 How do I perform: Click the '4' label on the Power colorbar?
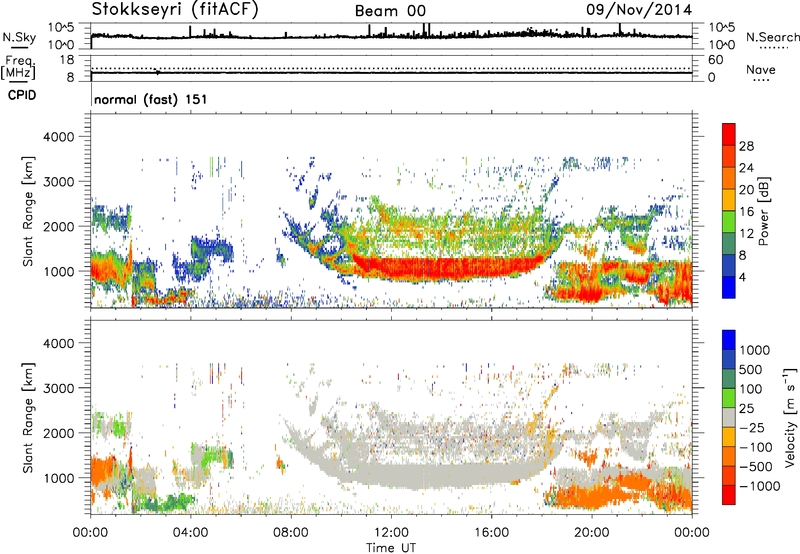pos(742,278)
